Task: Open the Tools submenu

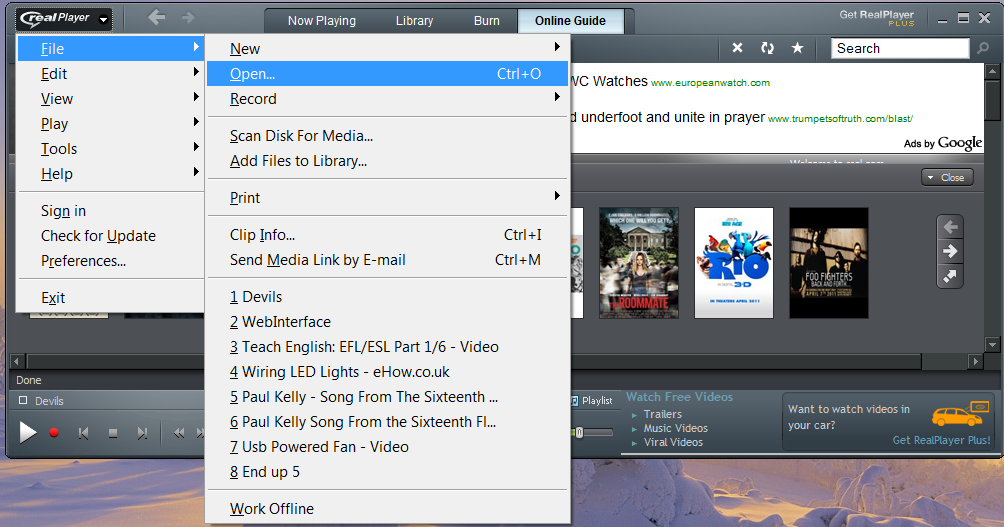Action: point(110,149)
